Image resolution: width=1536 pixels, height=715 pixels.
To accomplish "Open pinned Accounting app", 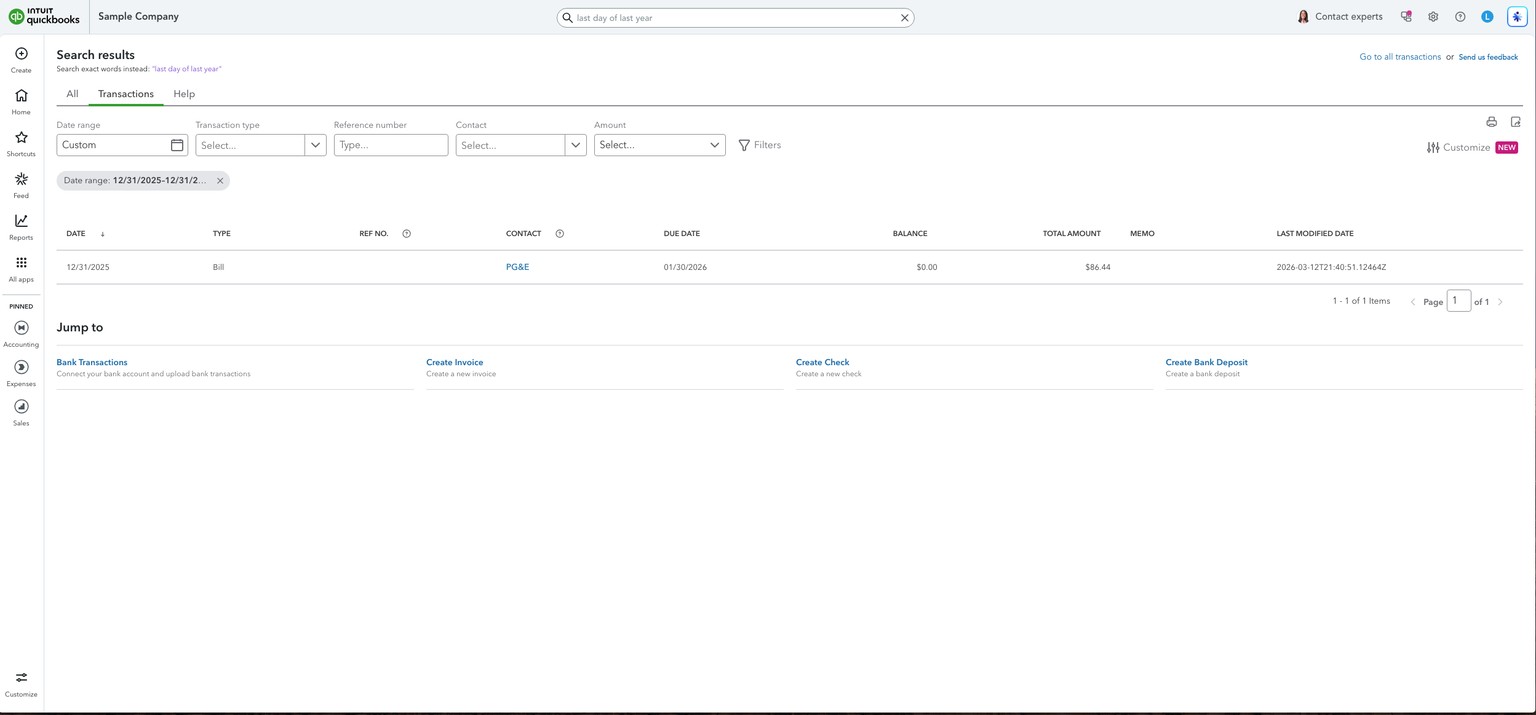I will tap(21, 334).
